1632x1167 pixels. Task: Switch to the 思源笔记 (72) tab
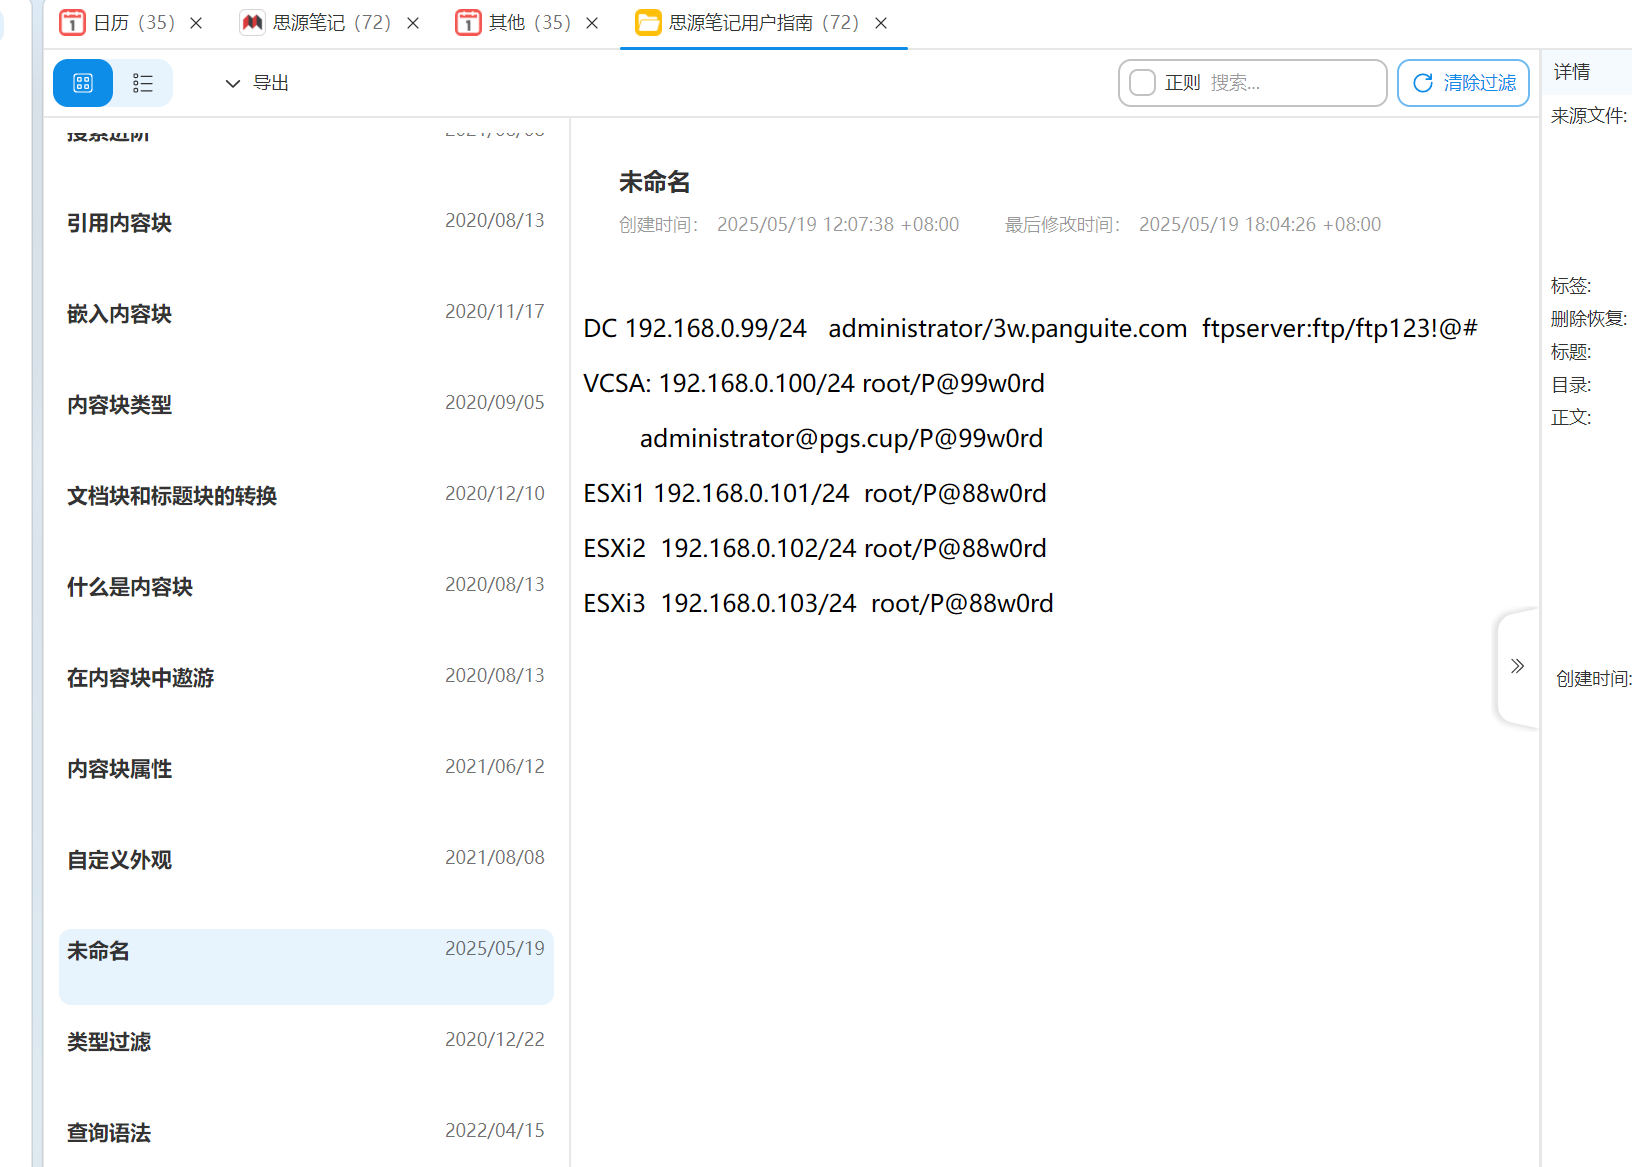pyautogui.click(x=331, y=23)
